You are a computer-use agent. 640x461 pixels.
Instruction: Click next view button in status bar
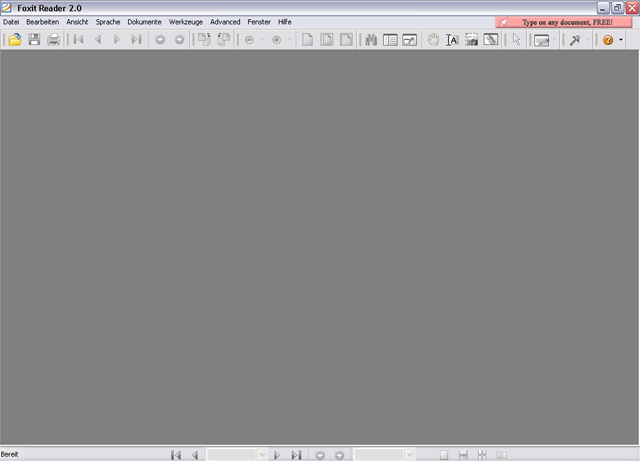click(339, 455)
